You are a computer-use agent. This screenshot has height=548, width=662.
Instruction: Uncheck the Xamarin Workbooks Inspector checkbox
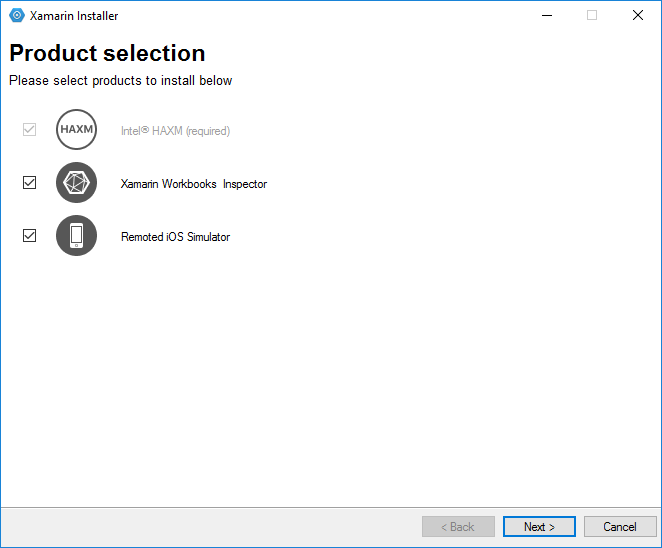pyautogui.click(x=30, y=183)
